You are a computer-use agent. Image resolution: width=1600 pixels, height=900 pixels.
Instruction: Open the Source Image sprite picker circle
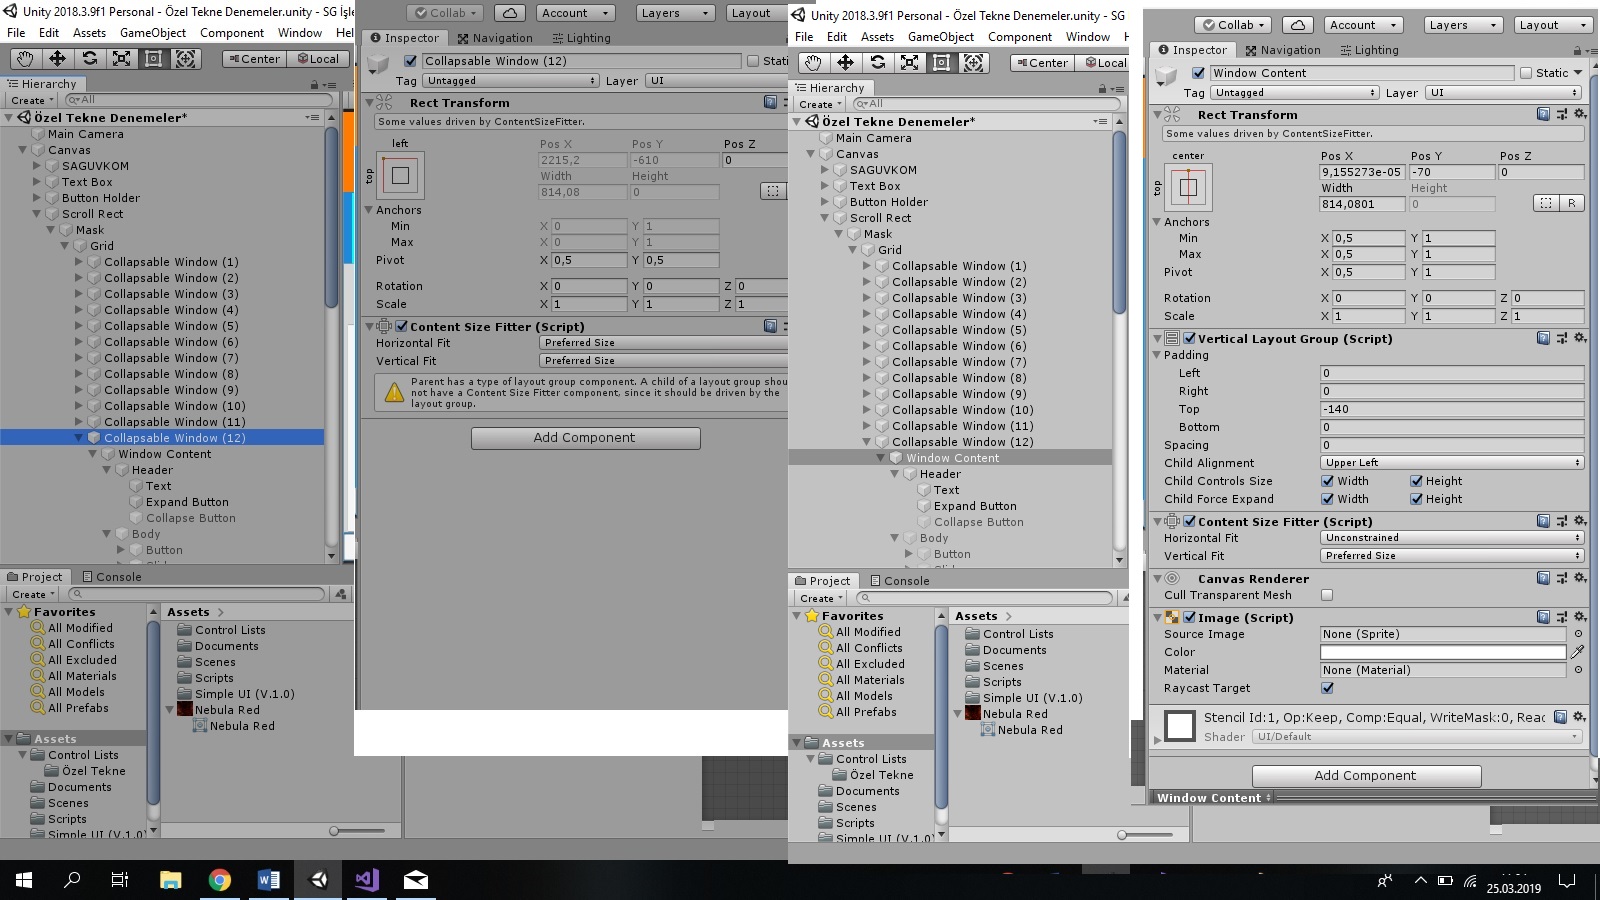pos(1578,634)
